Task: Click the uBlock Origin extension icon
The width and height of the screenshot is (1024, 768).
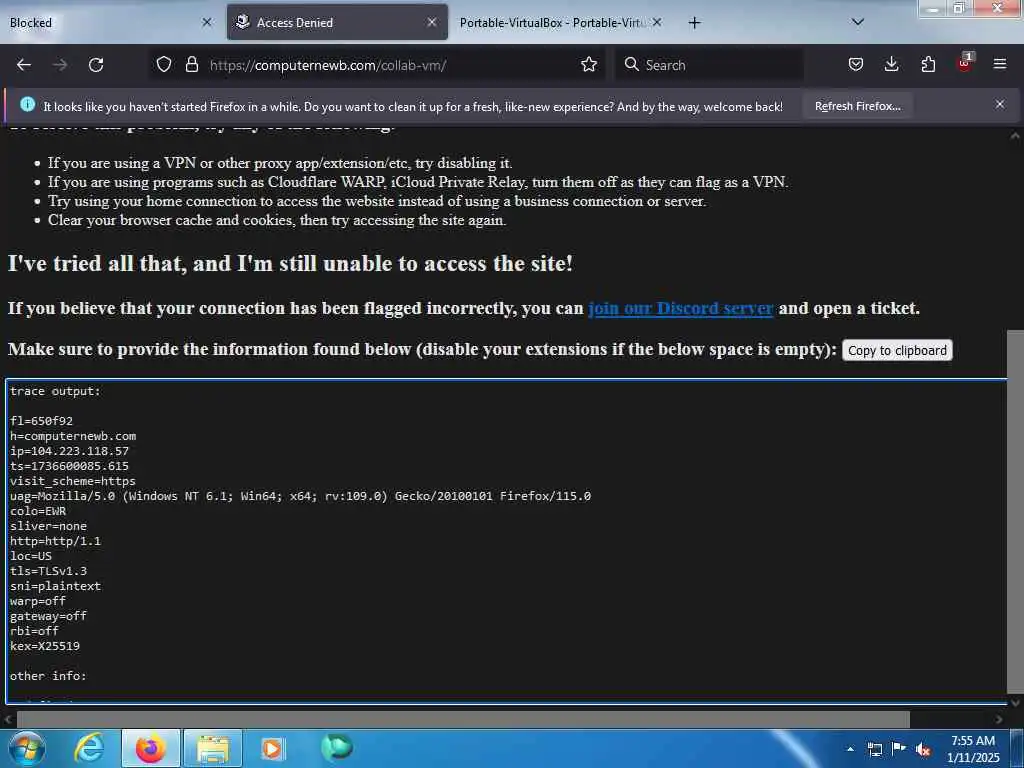Action: [x=965, y=63]
